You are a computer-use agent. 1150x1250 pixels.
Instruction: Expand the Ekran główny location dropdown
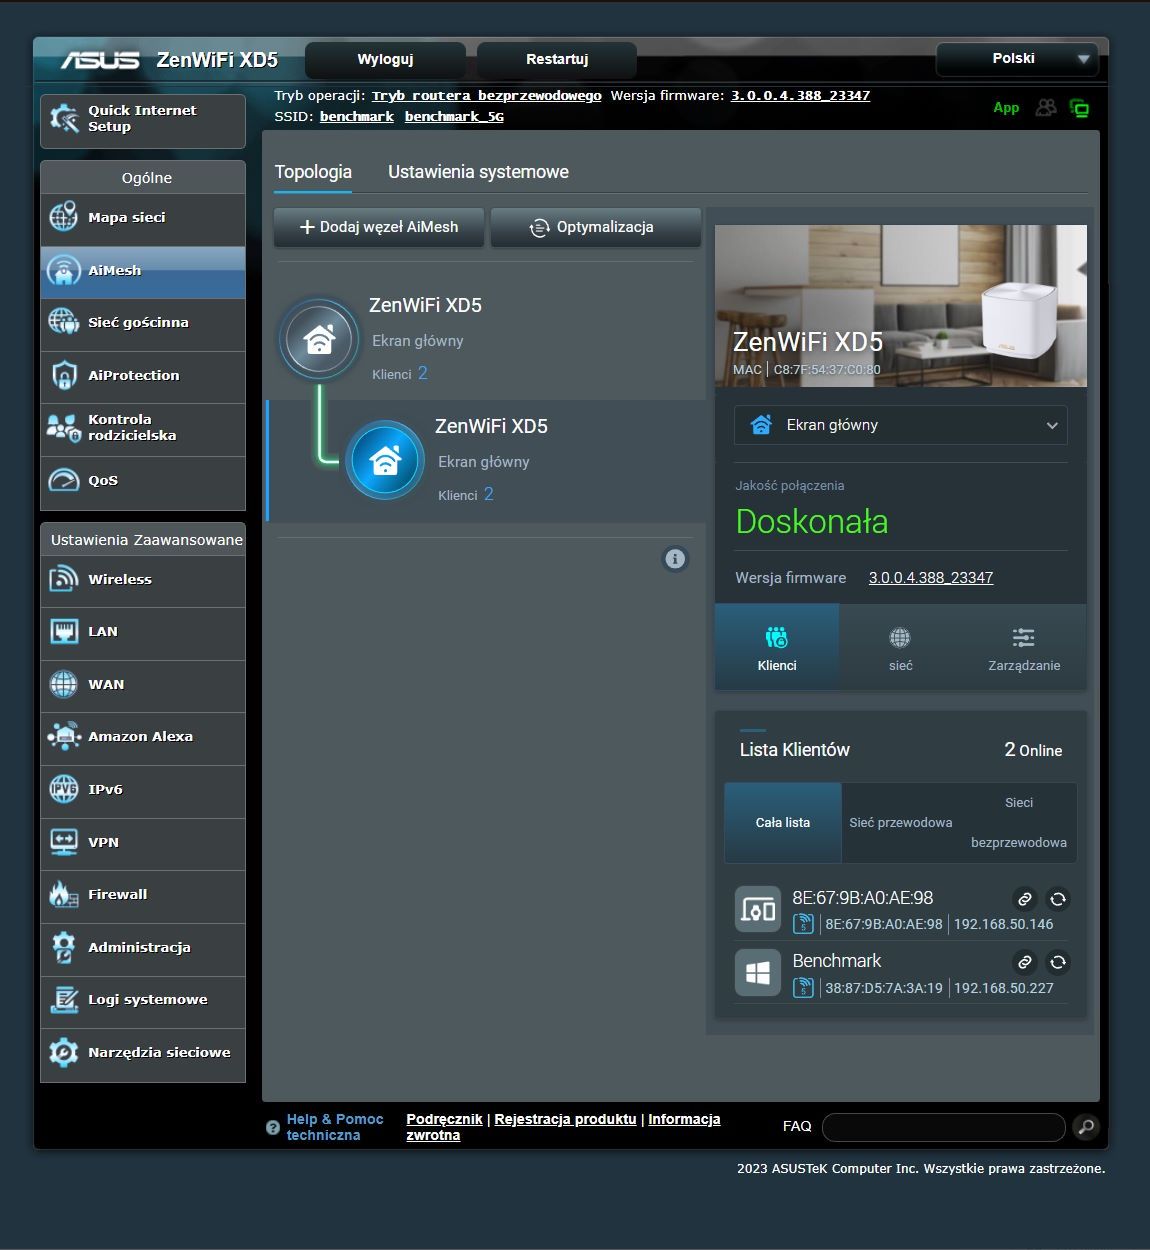point(901,425)
